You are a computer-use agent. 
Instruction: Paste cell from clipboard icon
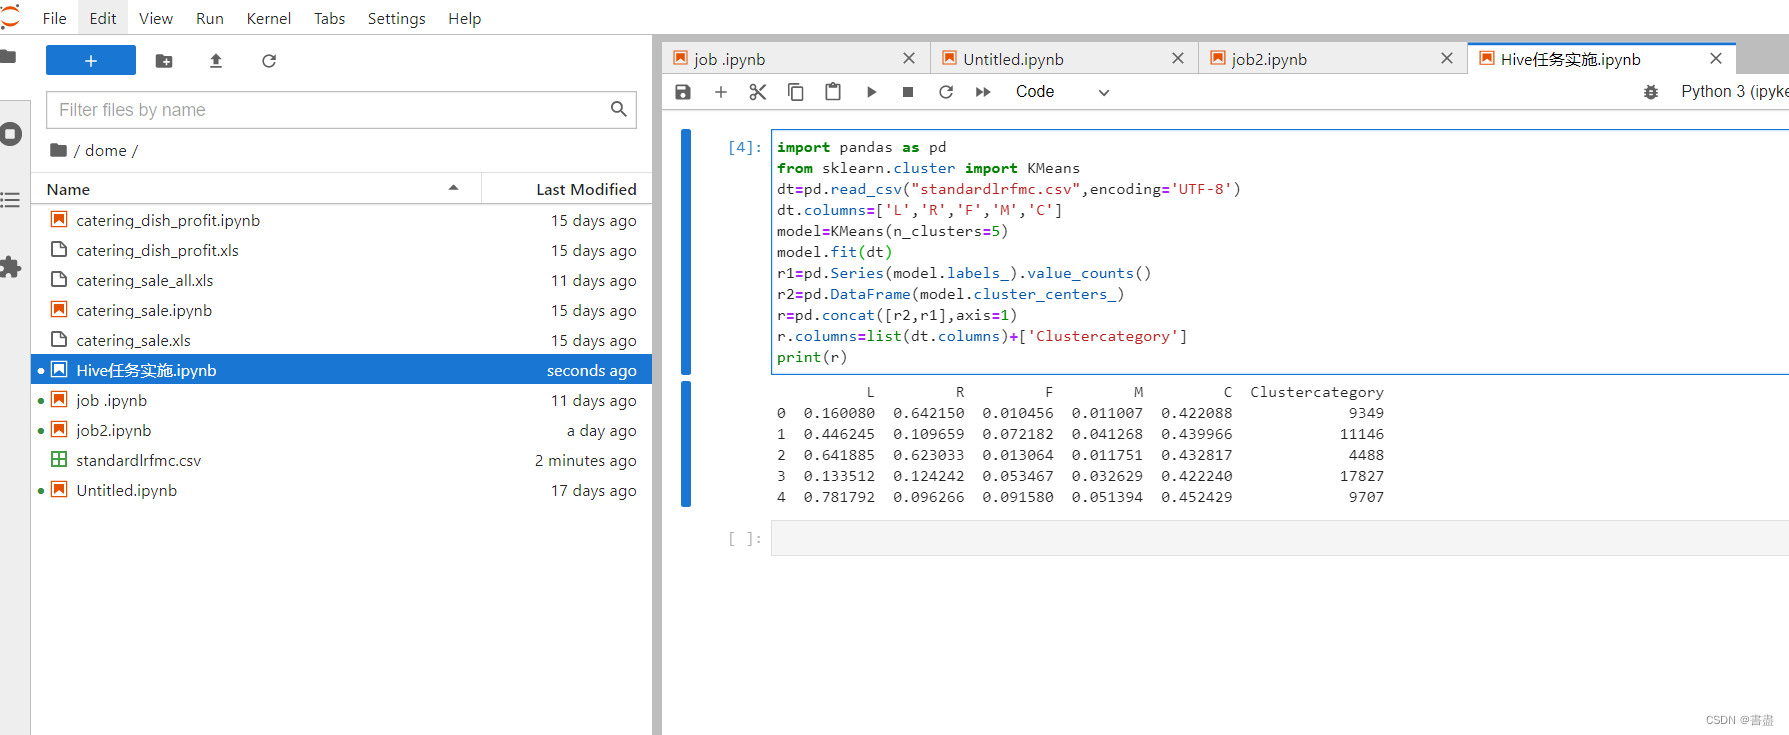[x=833, y=92]
